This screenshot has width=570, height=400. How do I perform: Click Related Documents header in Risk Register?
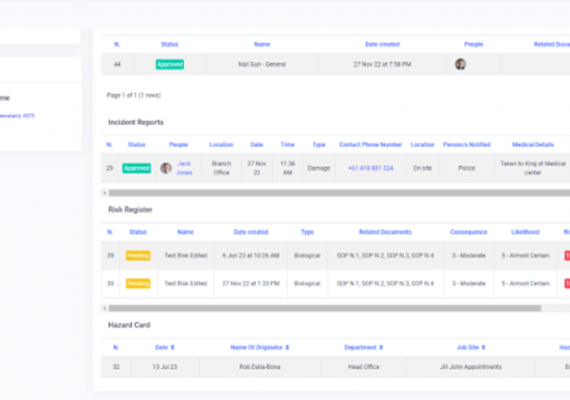point(385,232)
